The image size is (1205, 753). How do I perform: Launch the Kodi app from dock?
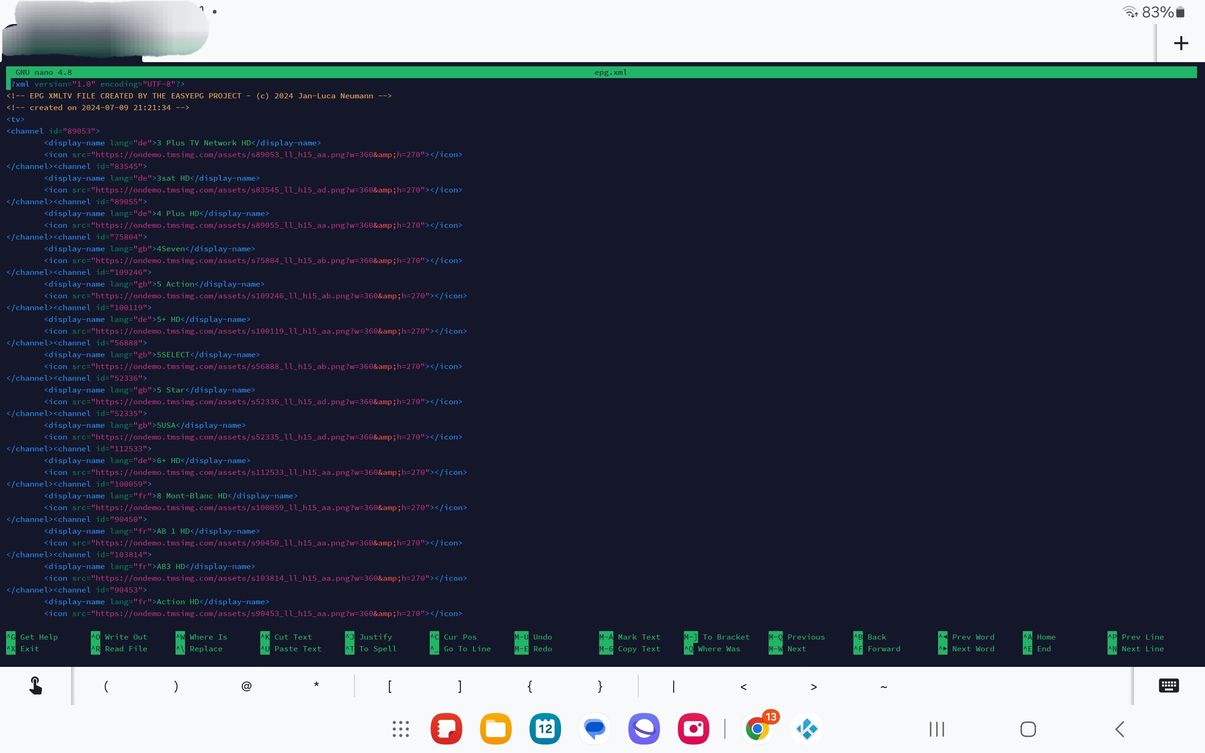coord(806,729)
